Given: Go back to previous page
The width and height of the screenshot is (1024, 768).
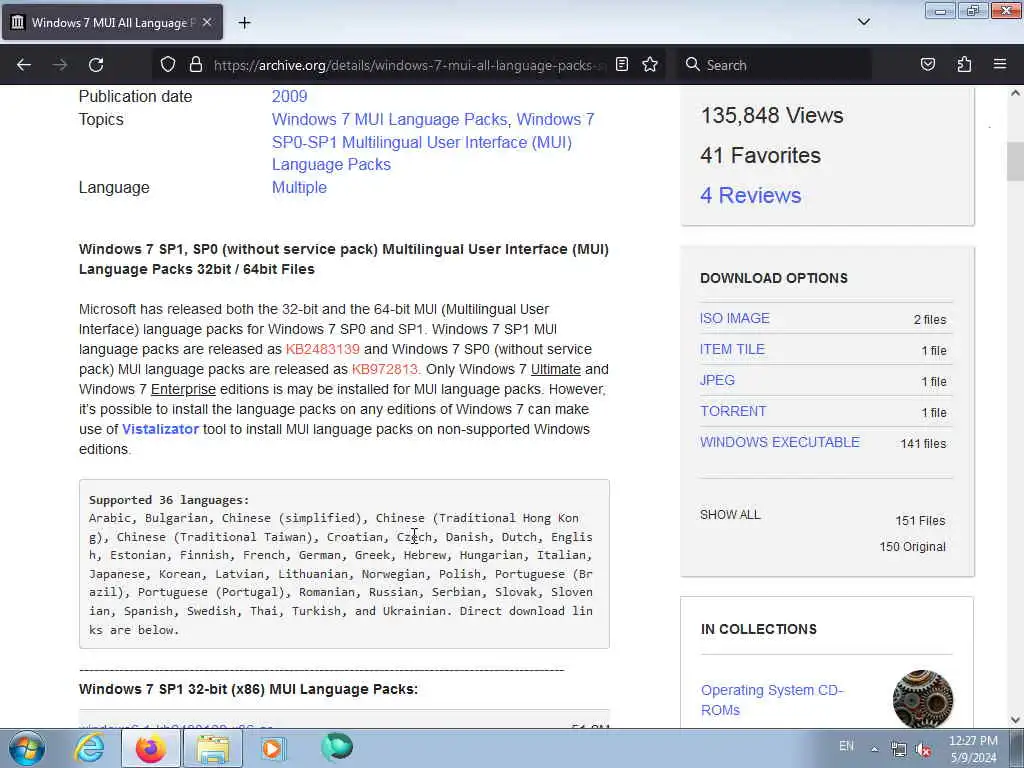Looking at the screenshot, I should point(24,65).
